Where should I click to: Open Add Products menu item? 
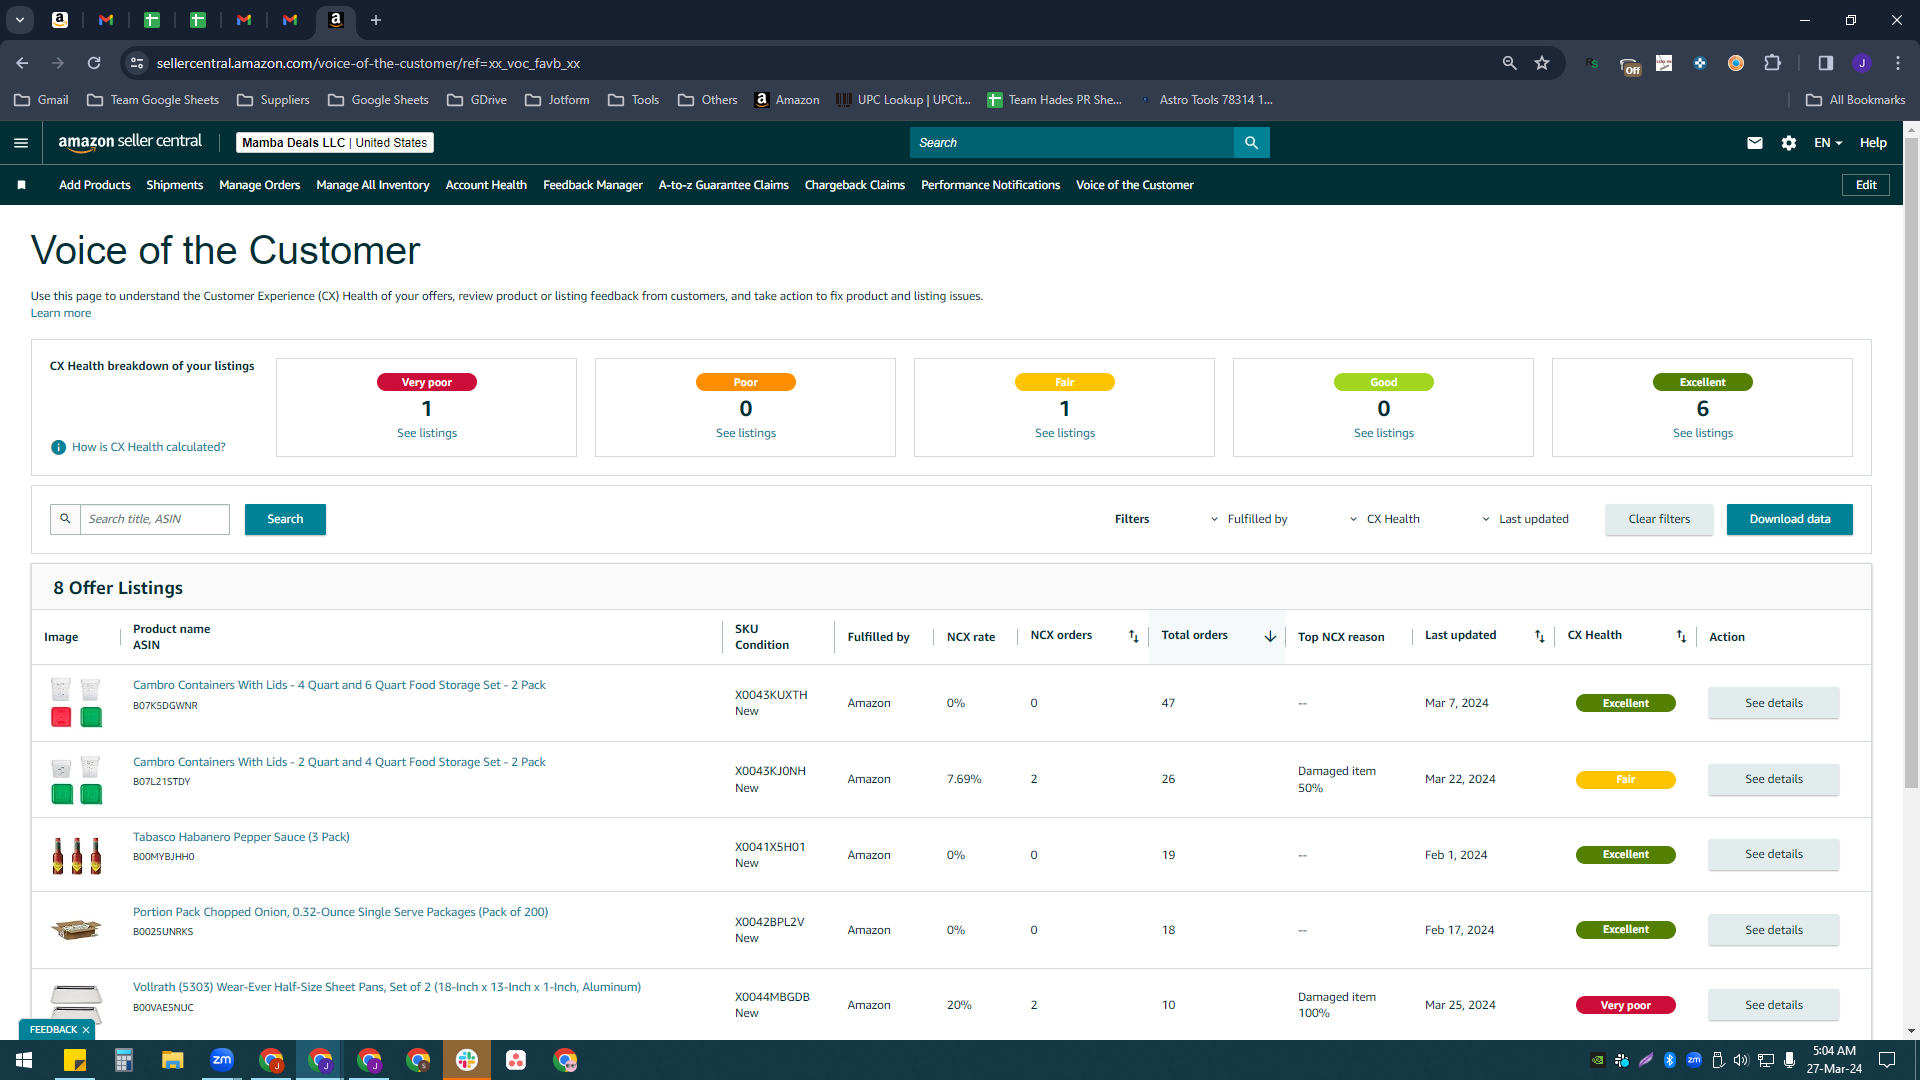point(95,185)
